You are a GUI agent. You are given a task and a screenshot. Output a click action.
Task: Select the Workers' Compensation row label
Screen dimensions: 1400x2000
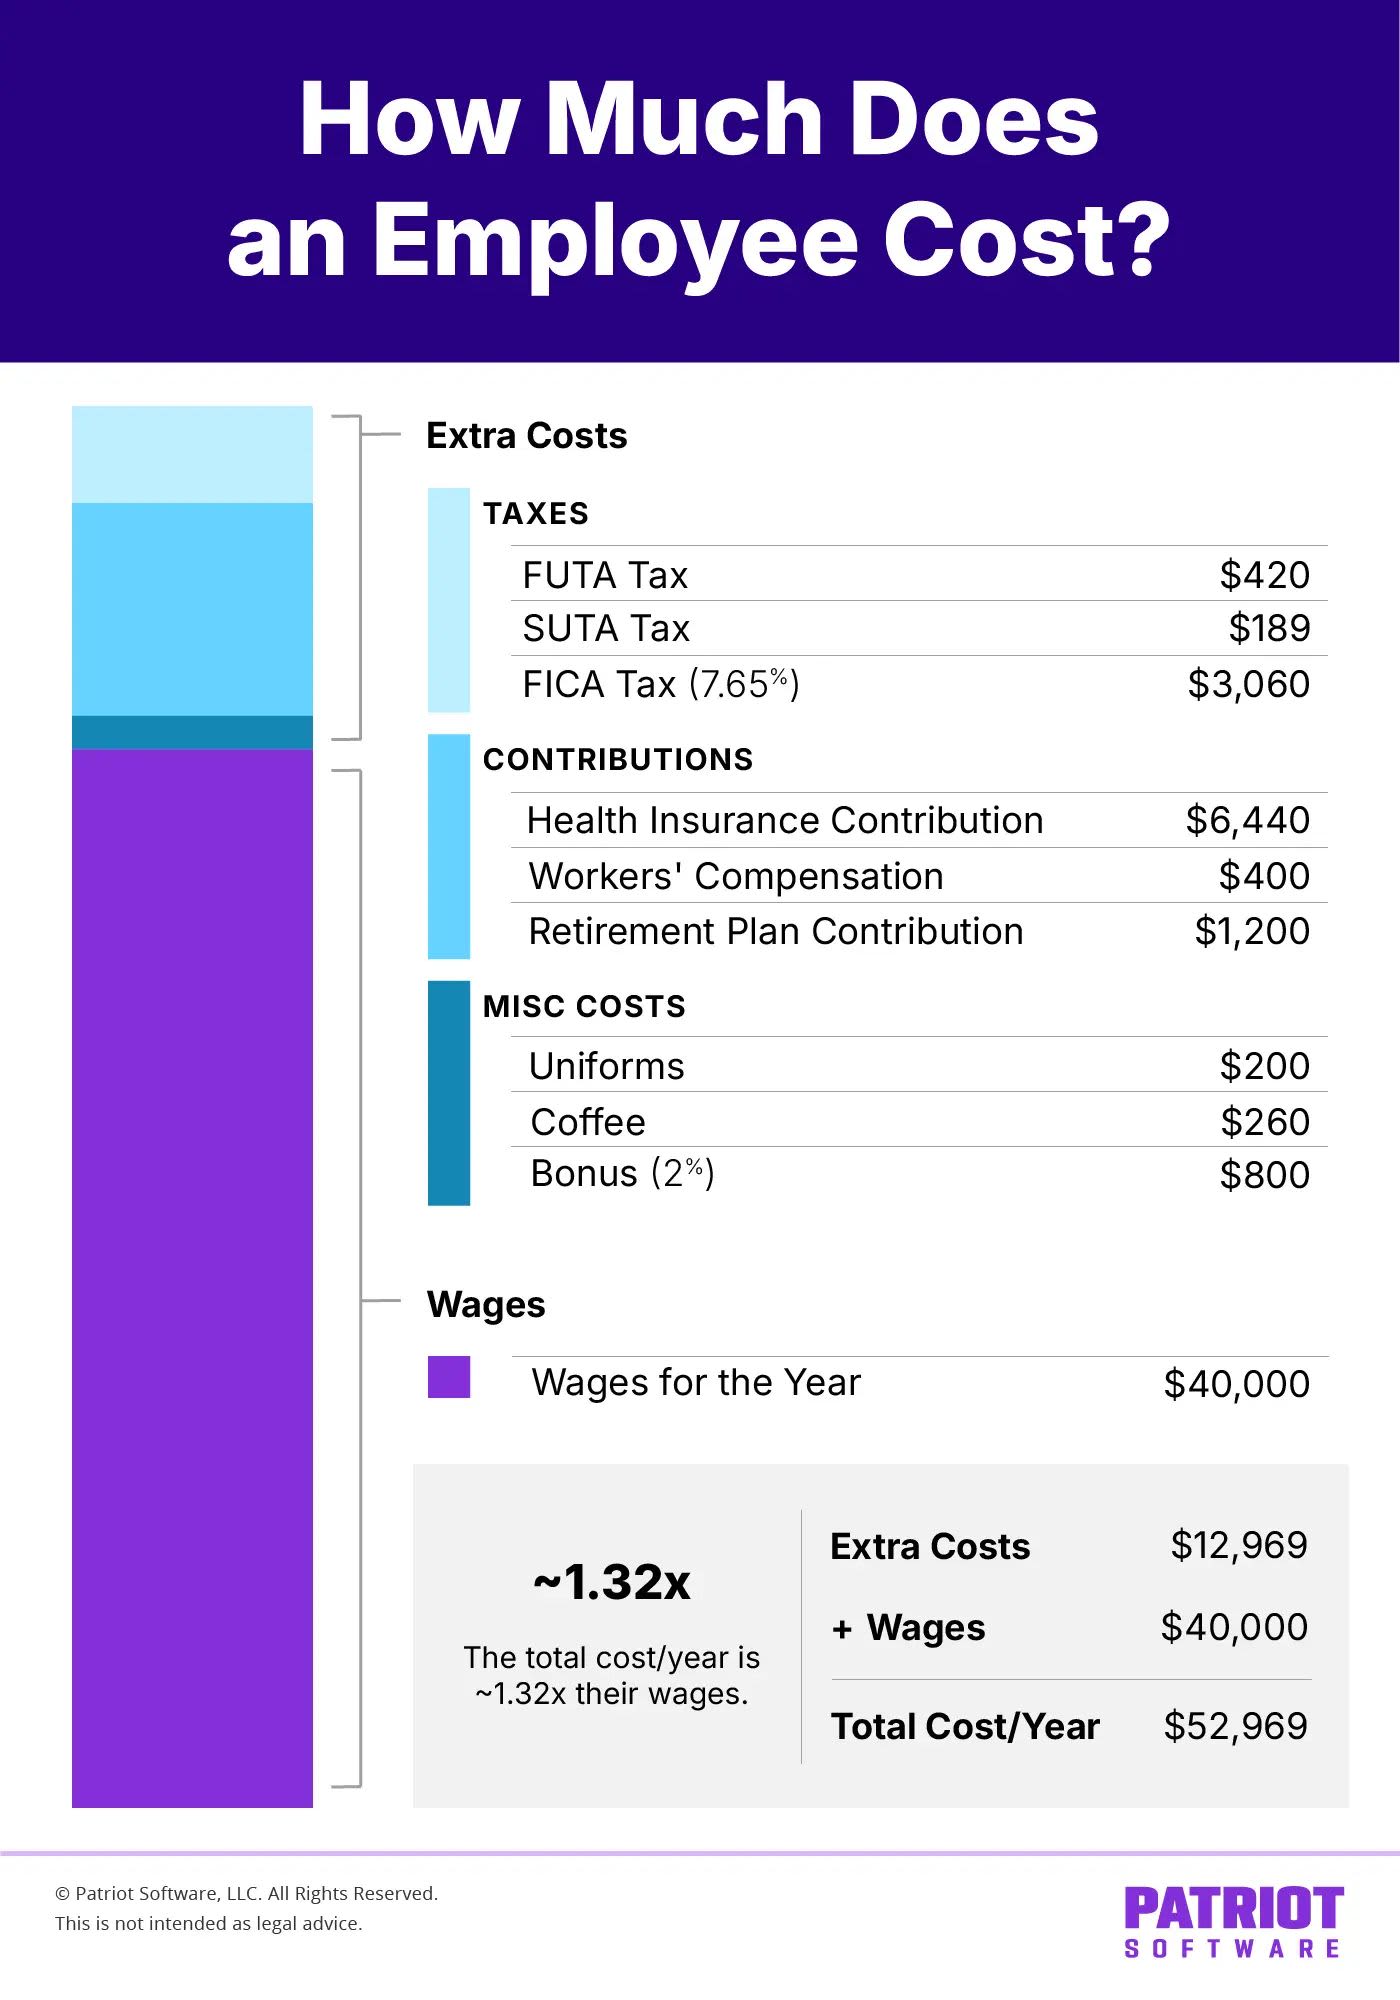pos(736,877)
